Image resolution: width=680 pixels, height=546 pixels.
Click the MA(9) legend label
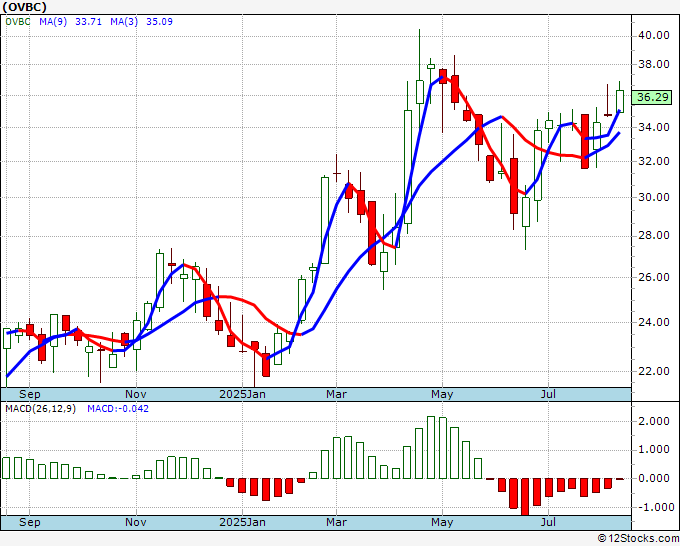[53, 21]
